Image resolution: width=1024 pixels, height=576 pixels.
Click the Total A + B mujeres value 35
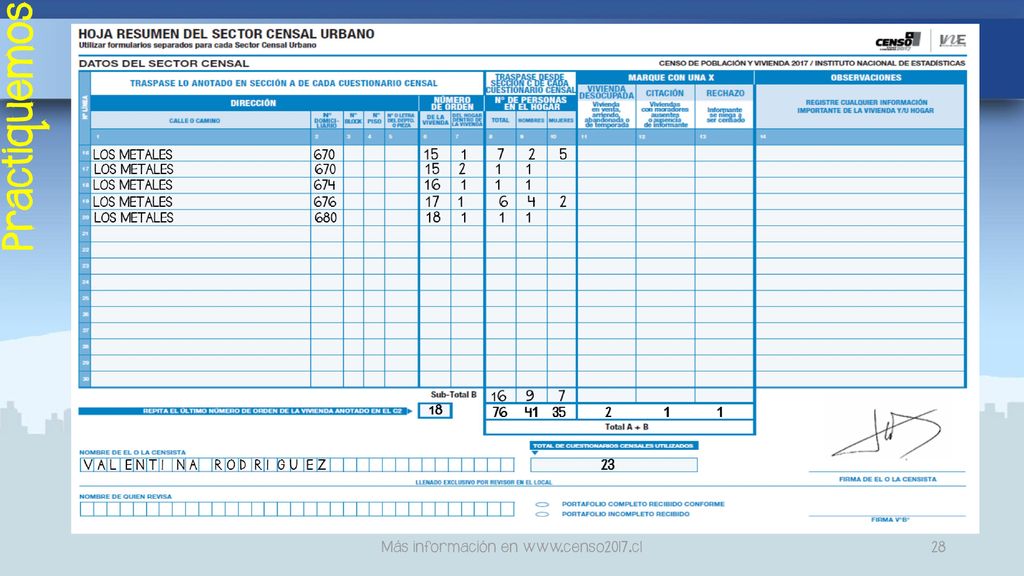[559, 412]
